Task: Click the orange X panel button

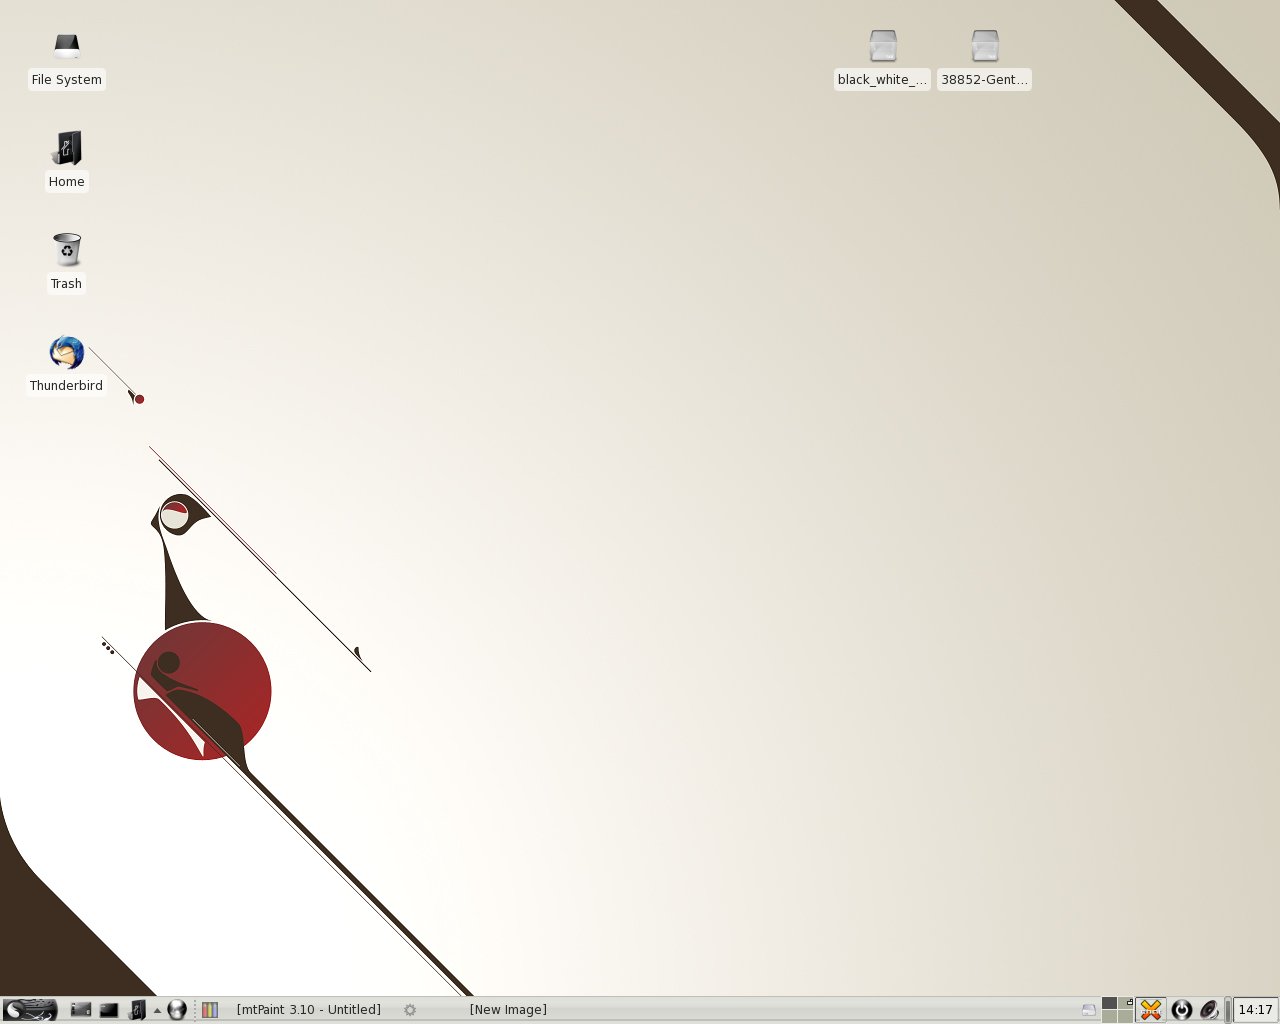Action: [1151, 1010]
